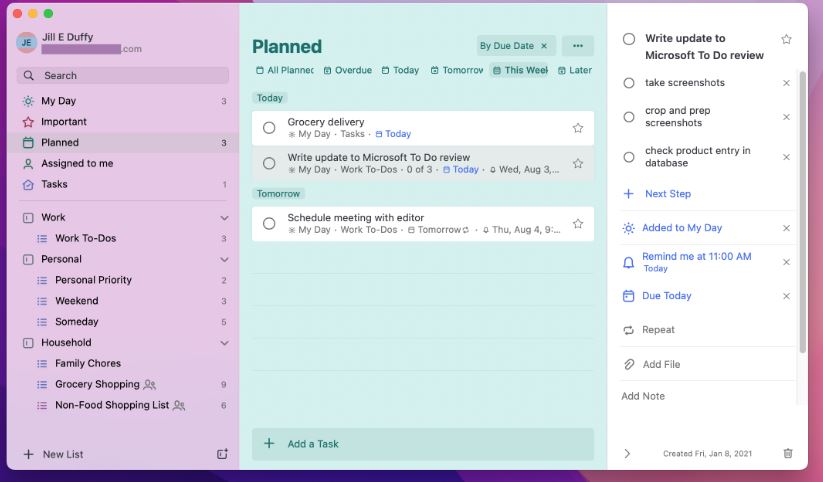Click the plus icon for New List

[x=29, y=454]
